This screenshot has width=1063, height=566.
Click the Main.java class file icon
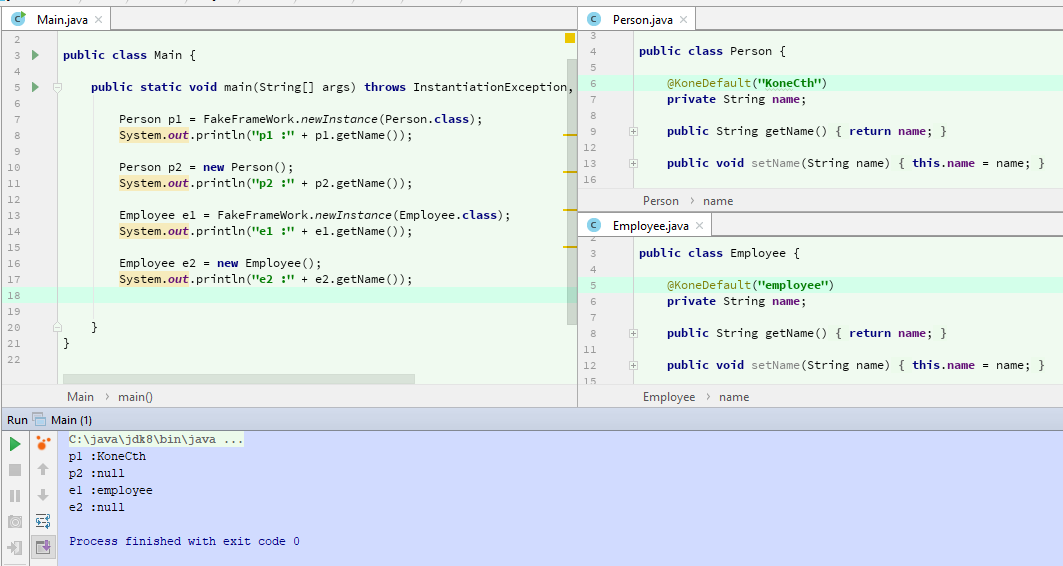[18, 19]
